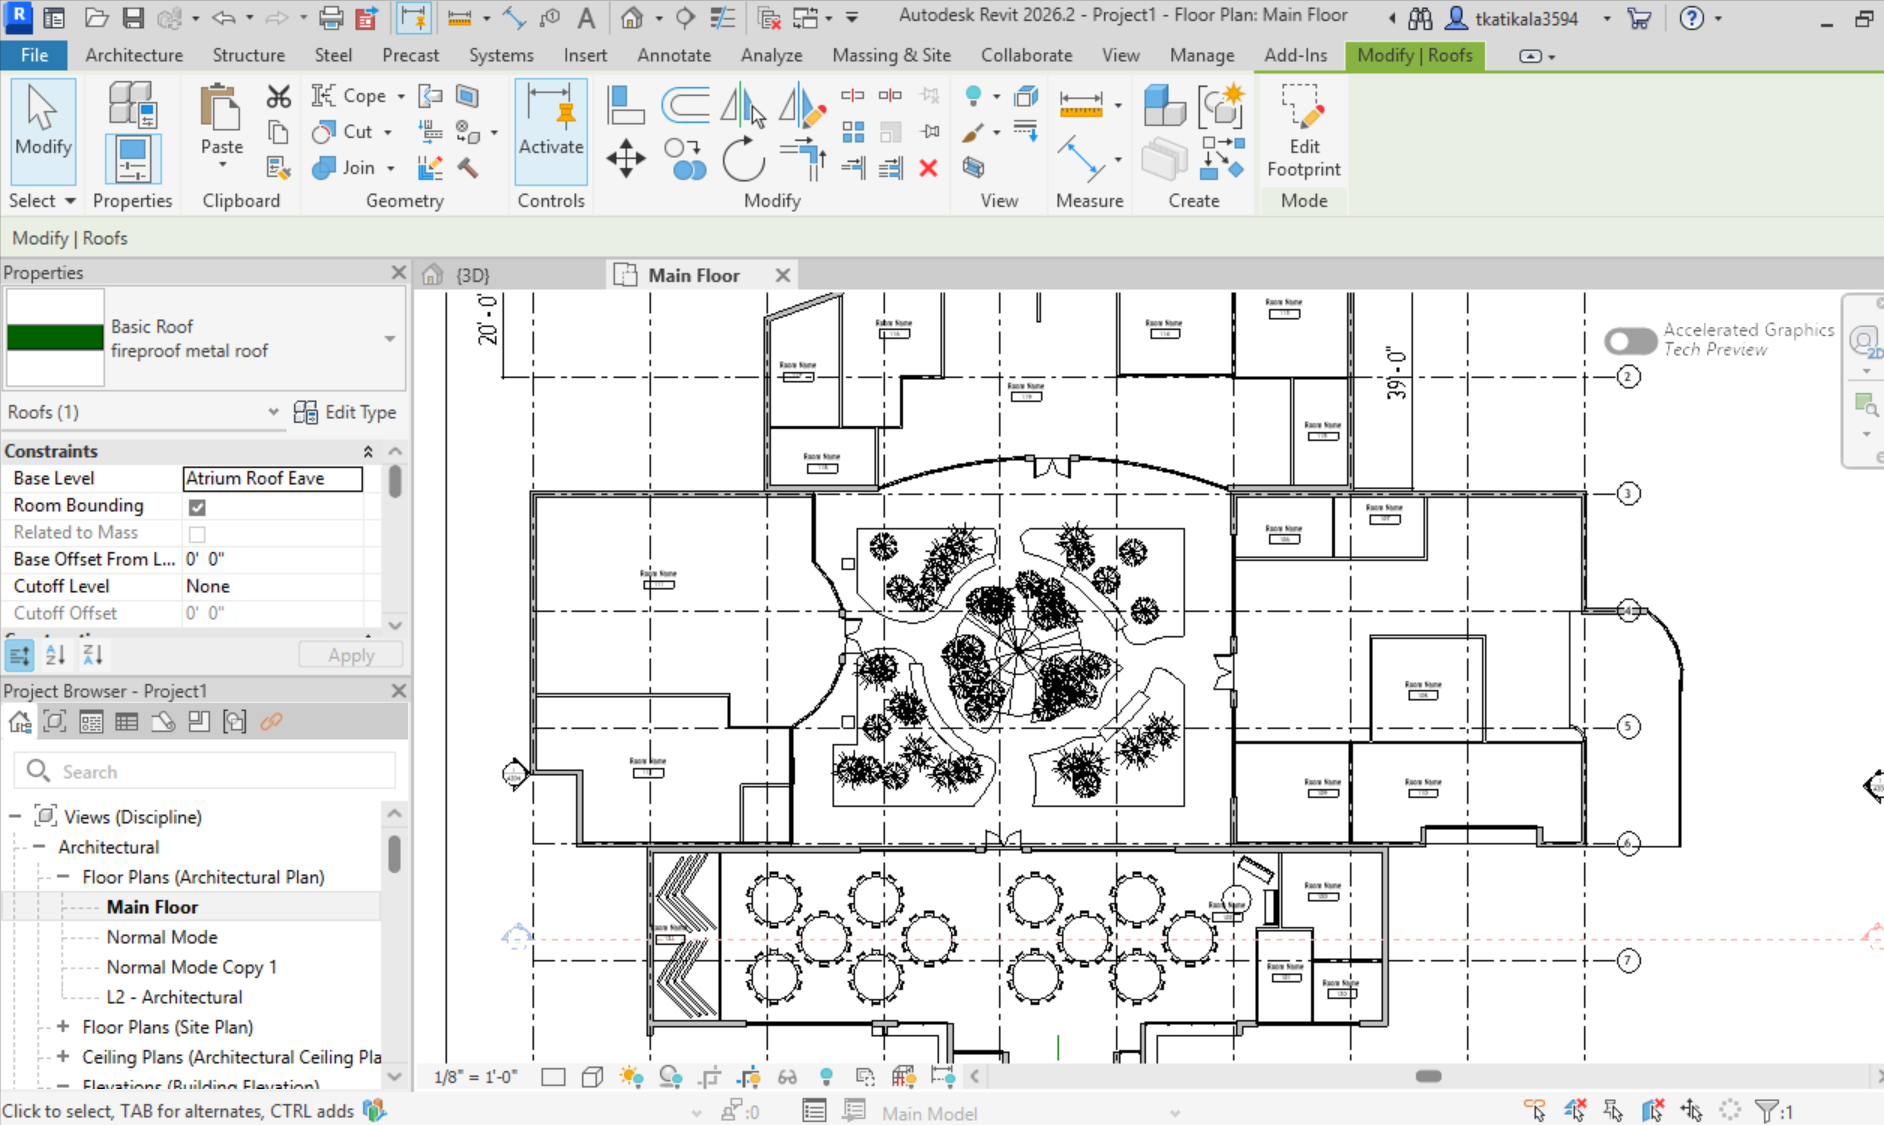Toggle Select Elements by Face icon

pyautogui.click(x=1652, y=1111)
